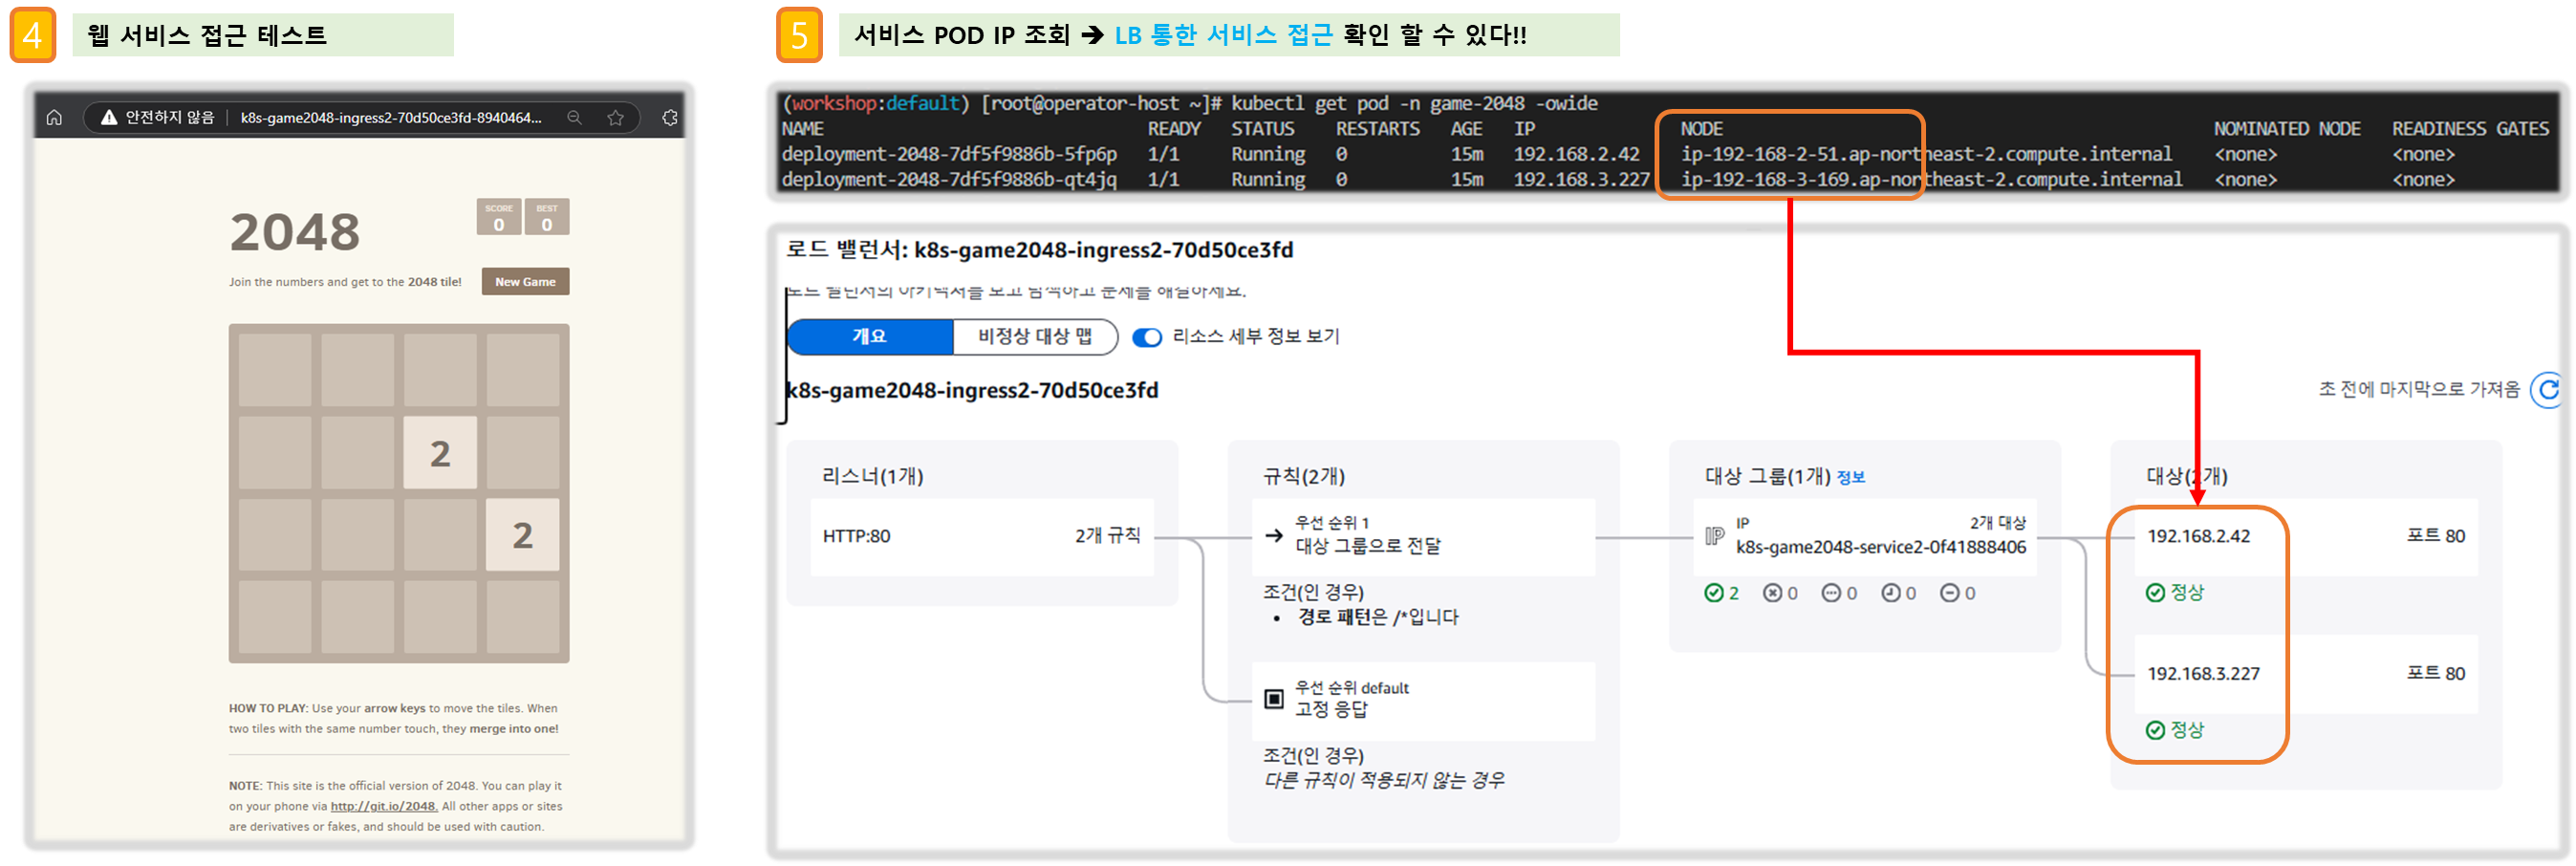Switch to the 비정상 대상 맵 tab
Viewport: 2576px width, 866px height.
1034,336
